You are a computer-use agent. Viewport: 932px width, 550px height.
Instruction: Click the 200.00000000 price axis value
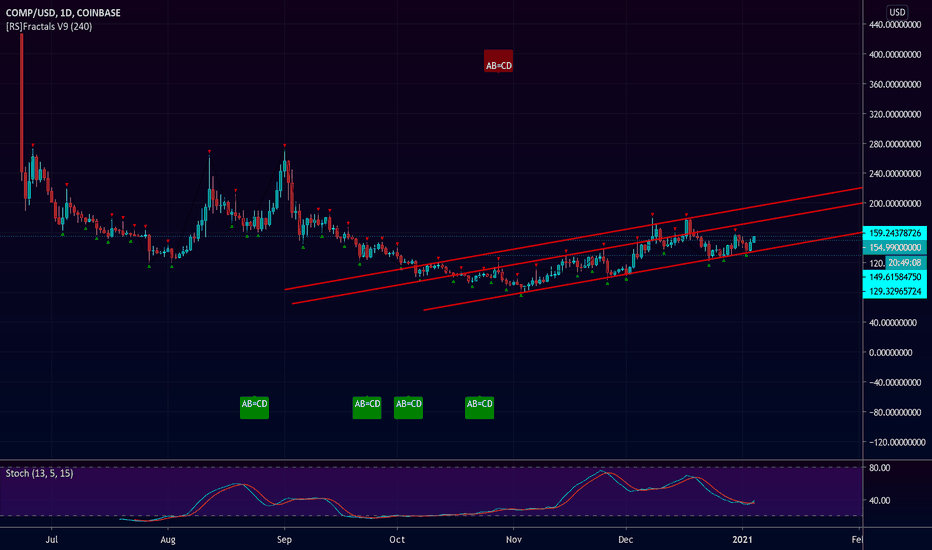click(895, 203)
